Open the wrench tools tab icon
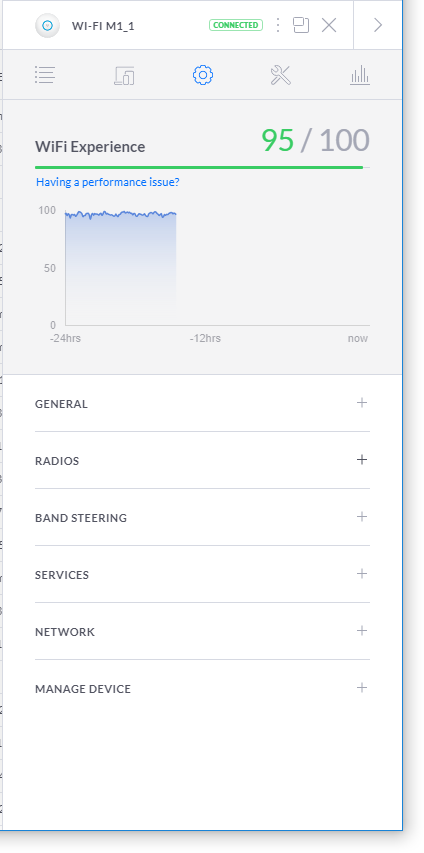 coord(281,75)
